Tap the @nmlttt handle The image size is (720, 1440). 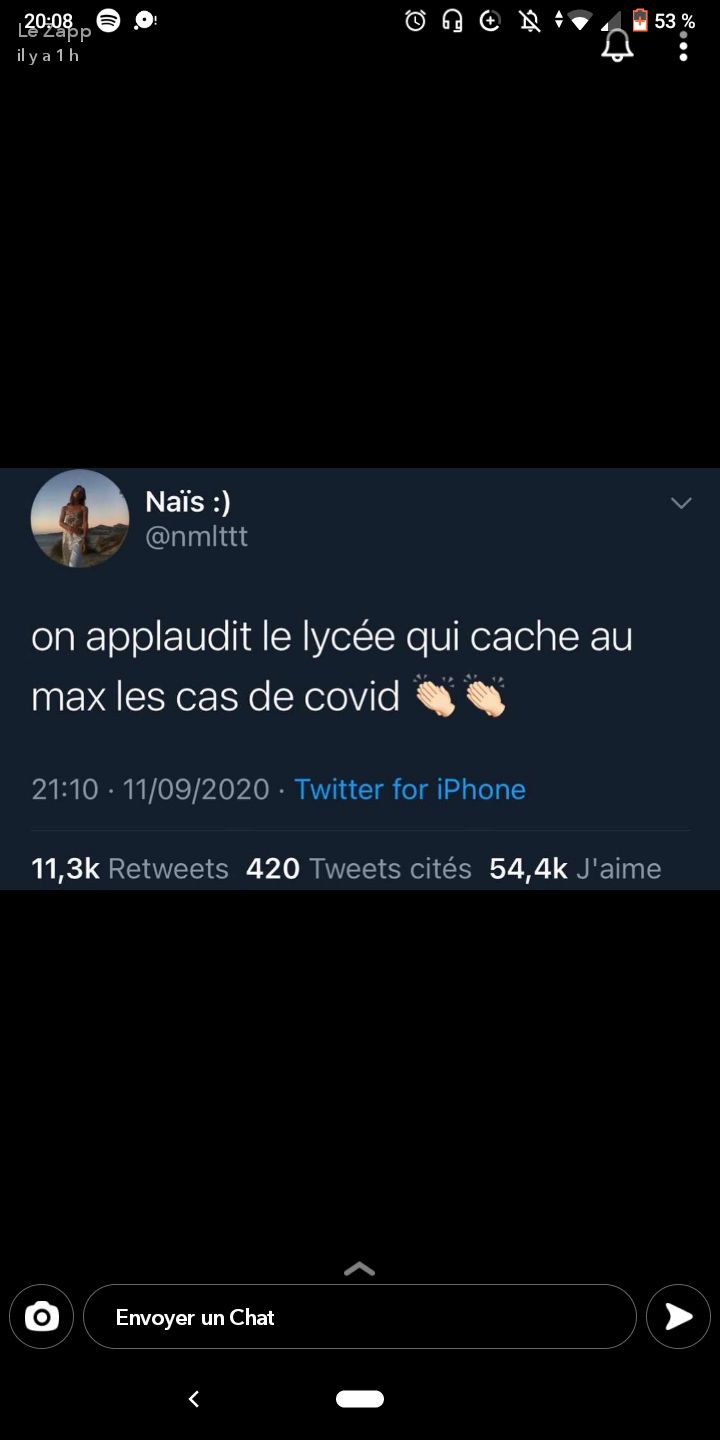pos(197,537)
